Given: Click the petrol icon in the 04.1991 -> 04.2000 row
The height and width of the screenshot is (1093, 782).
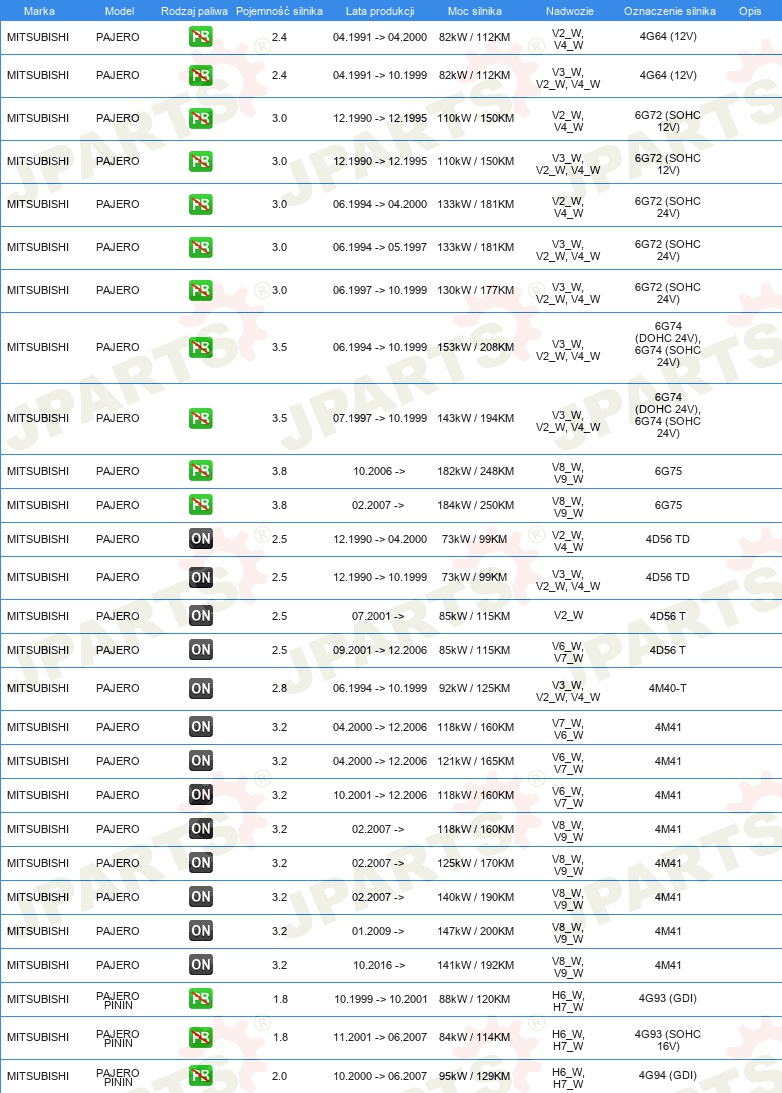Looking at the screenshot, I should click(x=201, y=37).
